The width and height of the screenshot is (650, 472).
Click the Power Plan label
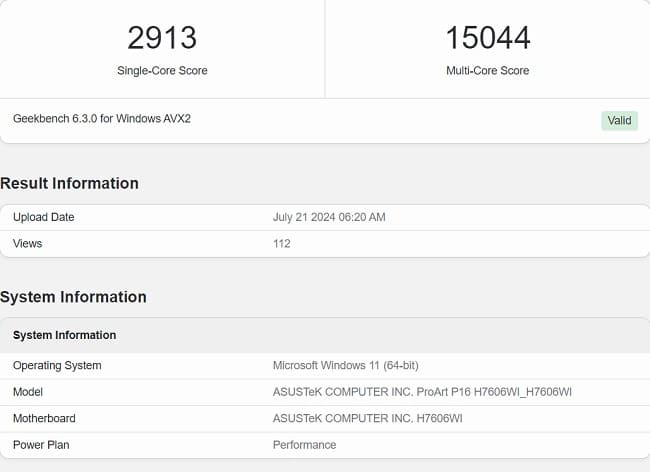(x=41, y=445)
